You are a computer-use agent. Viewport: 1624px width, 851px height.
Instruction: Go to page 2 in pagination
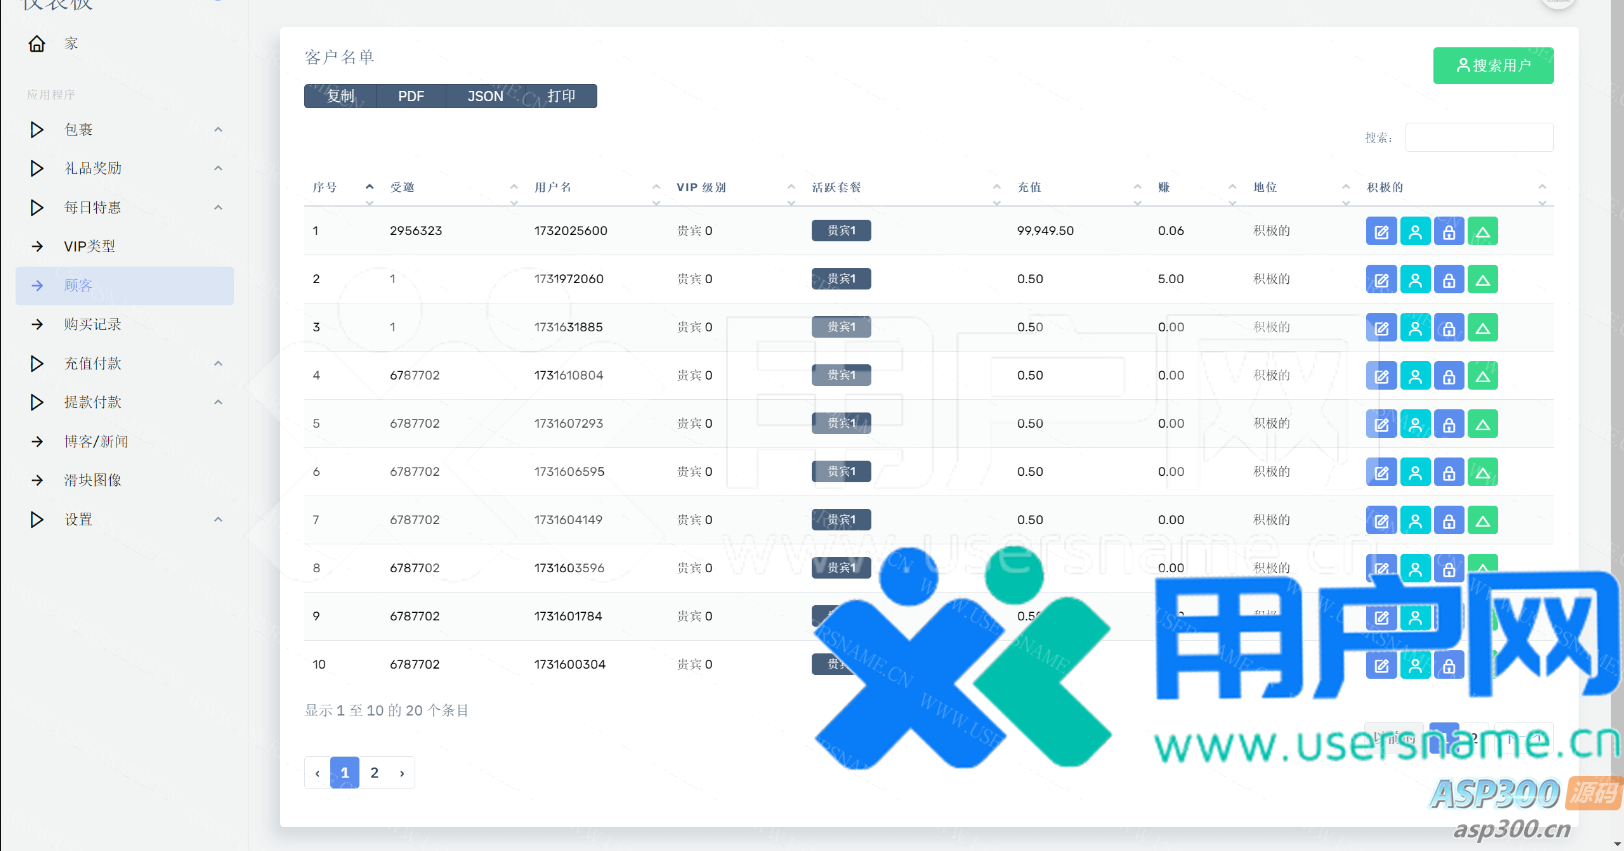coord(374,773)
